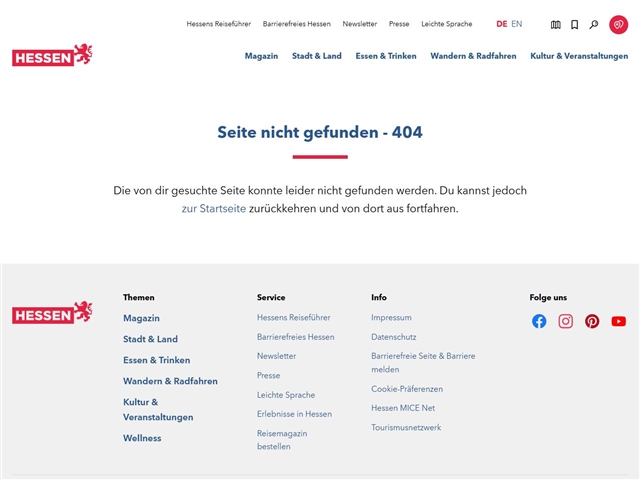Screen dimensions: 640x480
Task: Open the YouTube social icon
Action: (x=618, y=321)
